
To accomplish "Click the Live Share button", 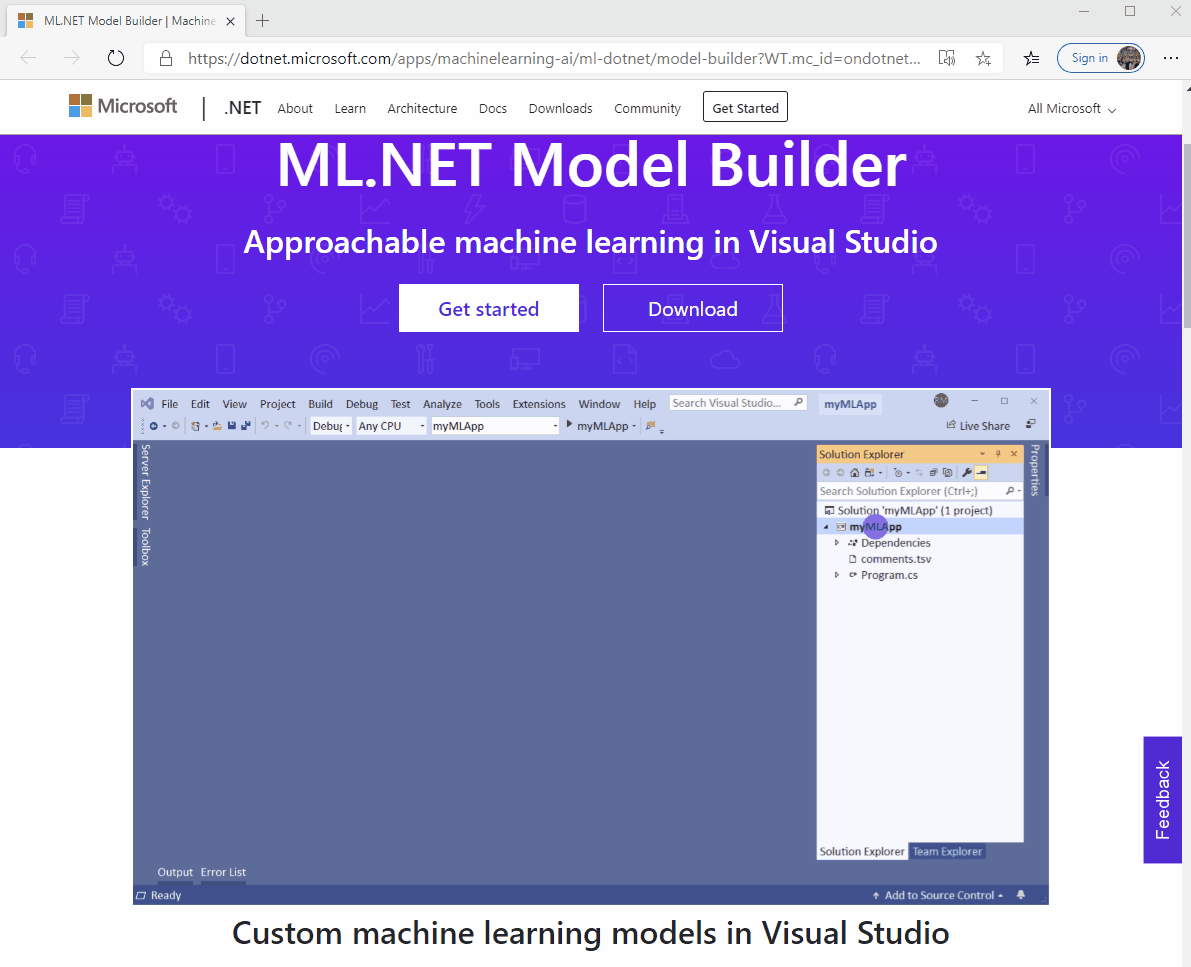I will (978, 426).
